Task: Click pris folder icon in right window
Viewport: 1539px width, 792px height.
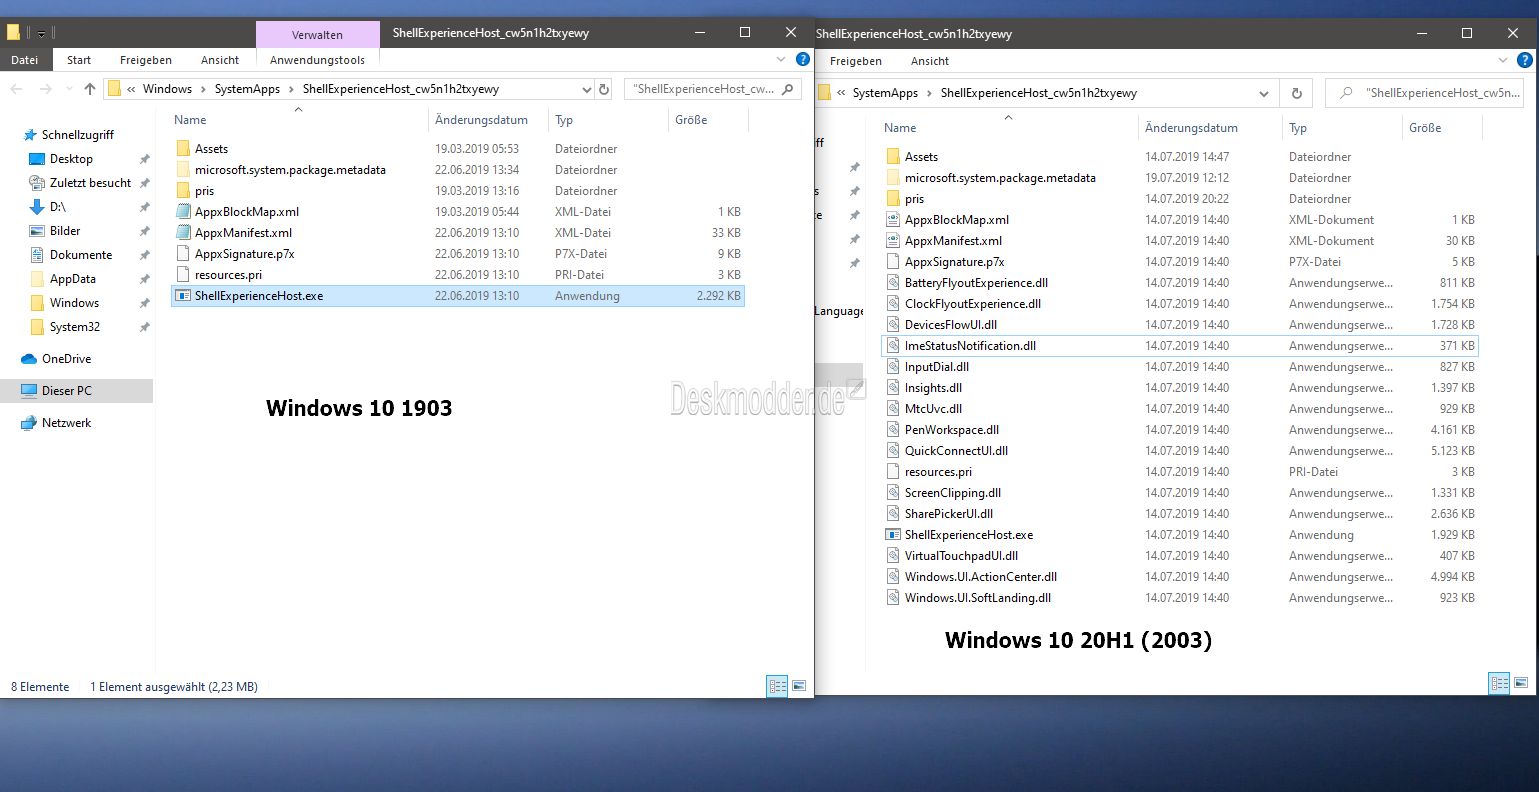Action: [x=894, y=199]
